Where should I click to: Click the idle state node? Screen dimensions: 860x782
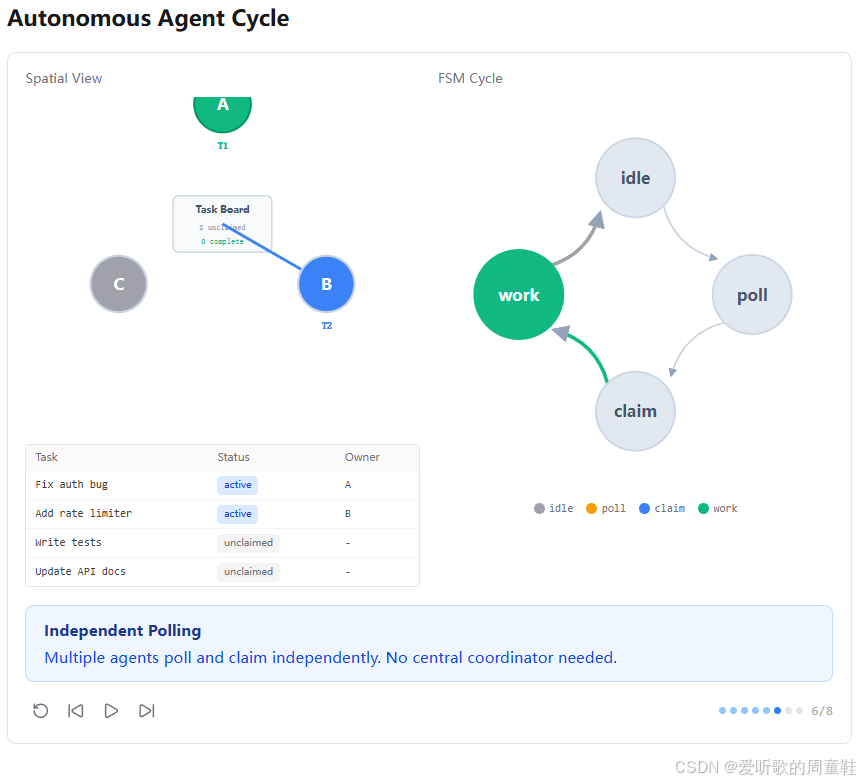click(x=635, y=178)
